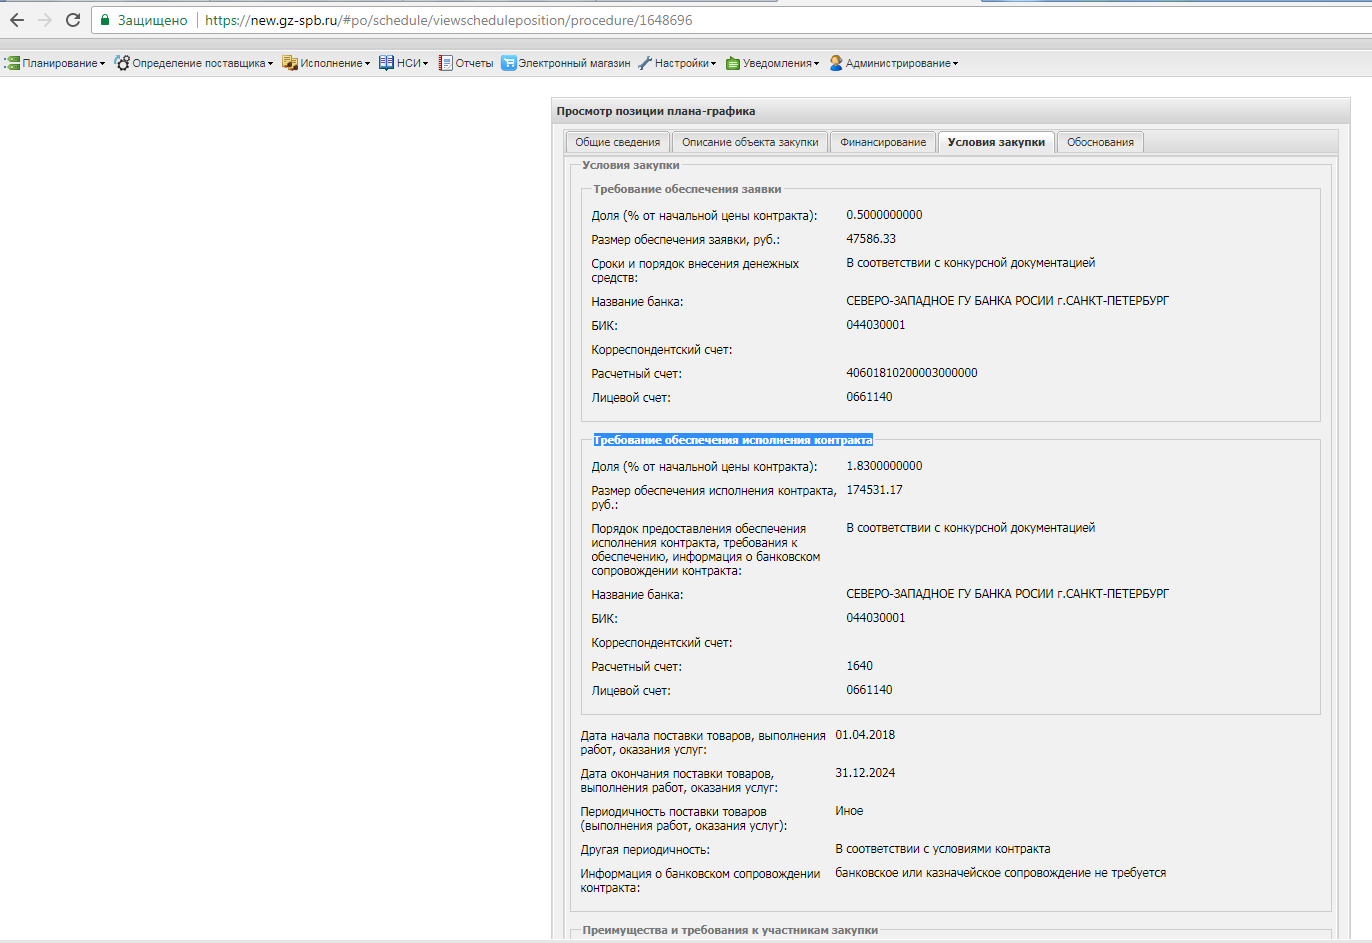The width and height of the screenshot is (1372, 943).
Task: Open the Отчеты menu item
Action: coord(466,63)
